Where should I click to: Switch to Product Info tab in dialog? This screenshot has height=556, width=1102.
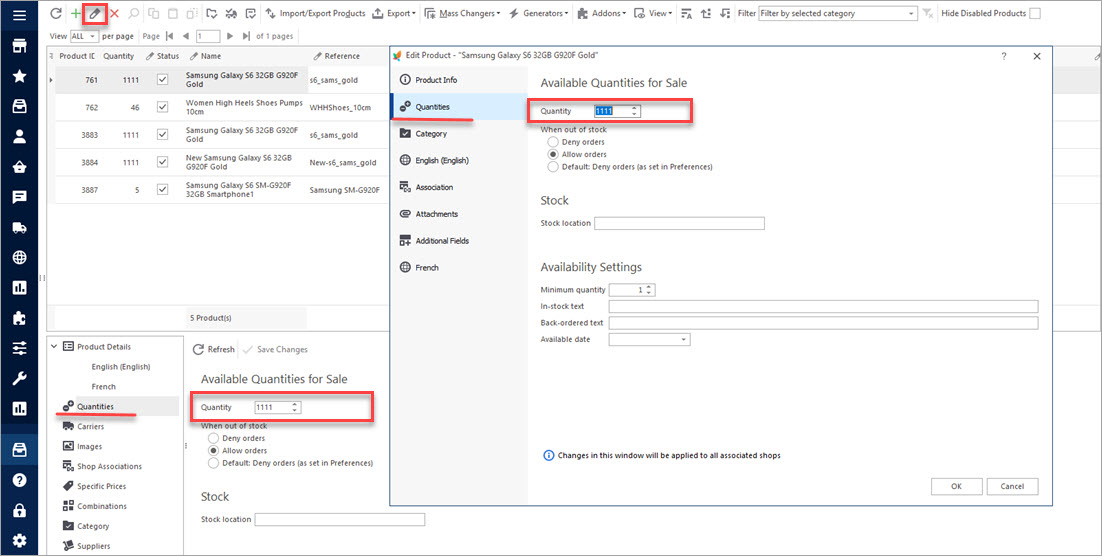pos(458,79)
